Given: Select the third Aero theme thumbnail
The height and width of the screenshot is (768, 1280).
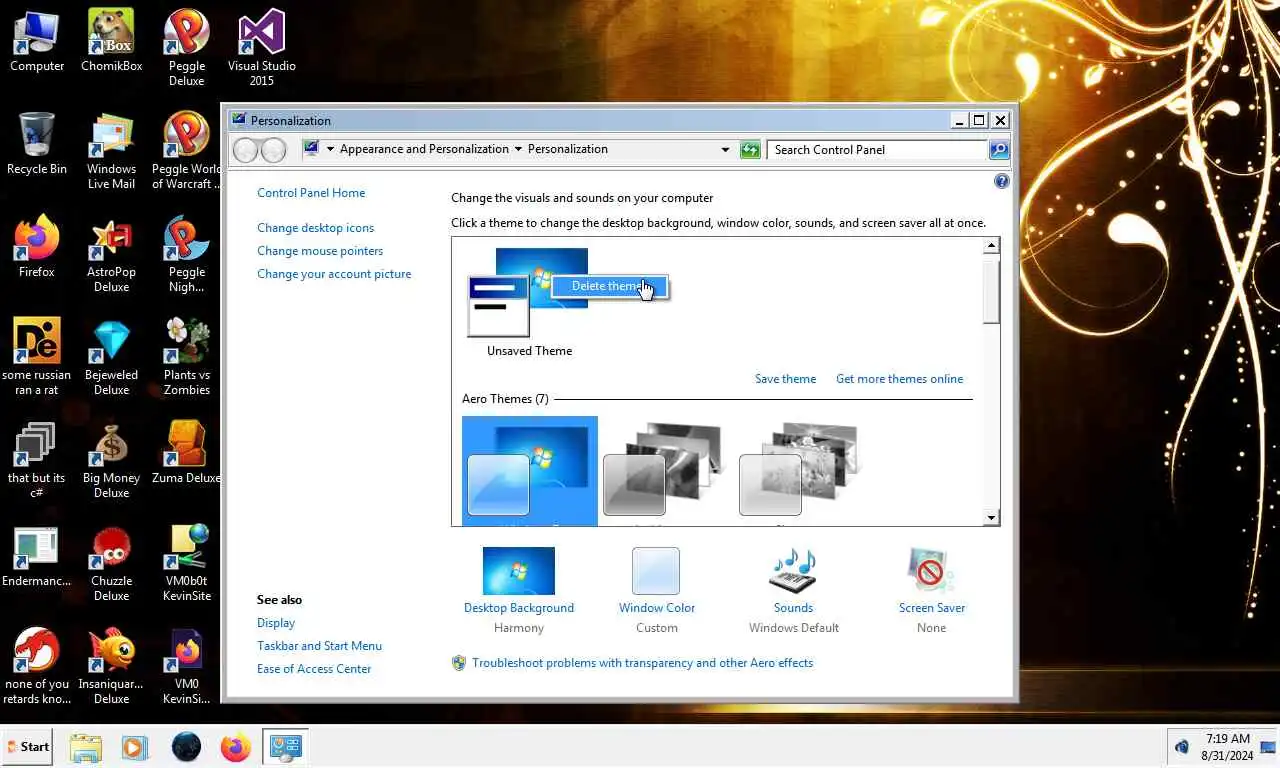Looking at the screenshot, I should click(801, 470).
